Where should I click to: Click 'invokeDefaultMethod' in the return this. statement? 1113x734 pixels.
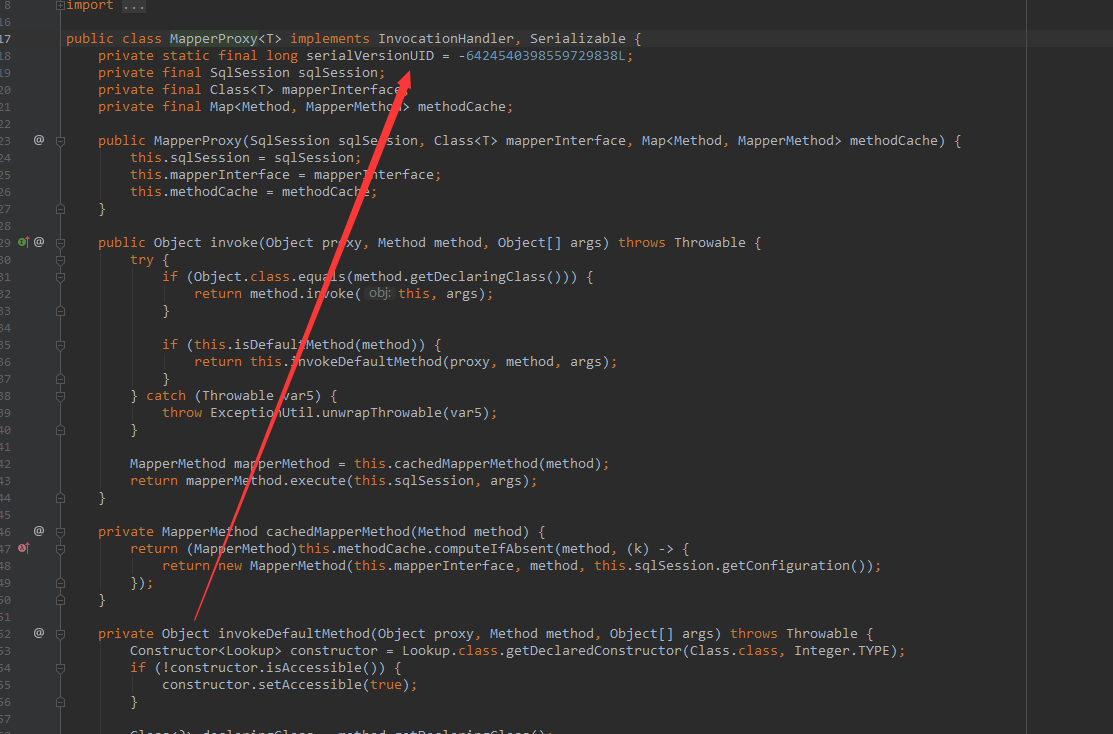(x=366, y=361)
